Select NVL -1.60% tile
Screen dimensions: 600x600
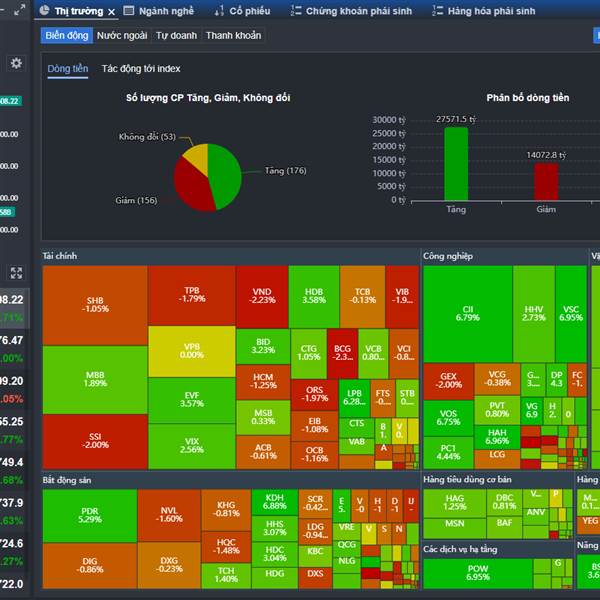169,515
